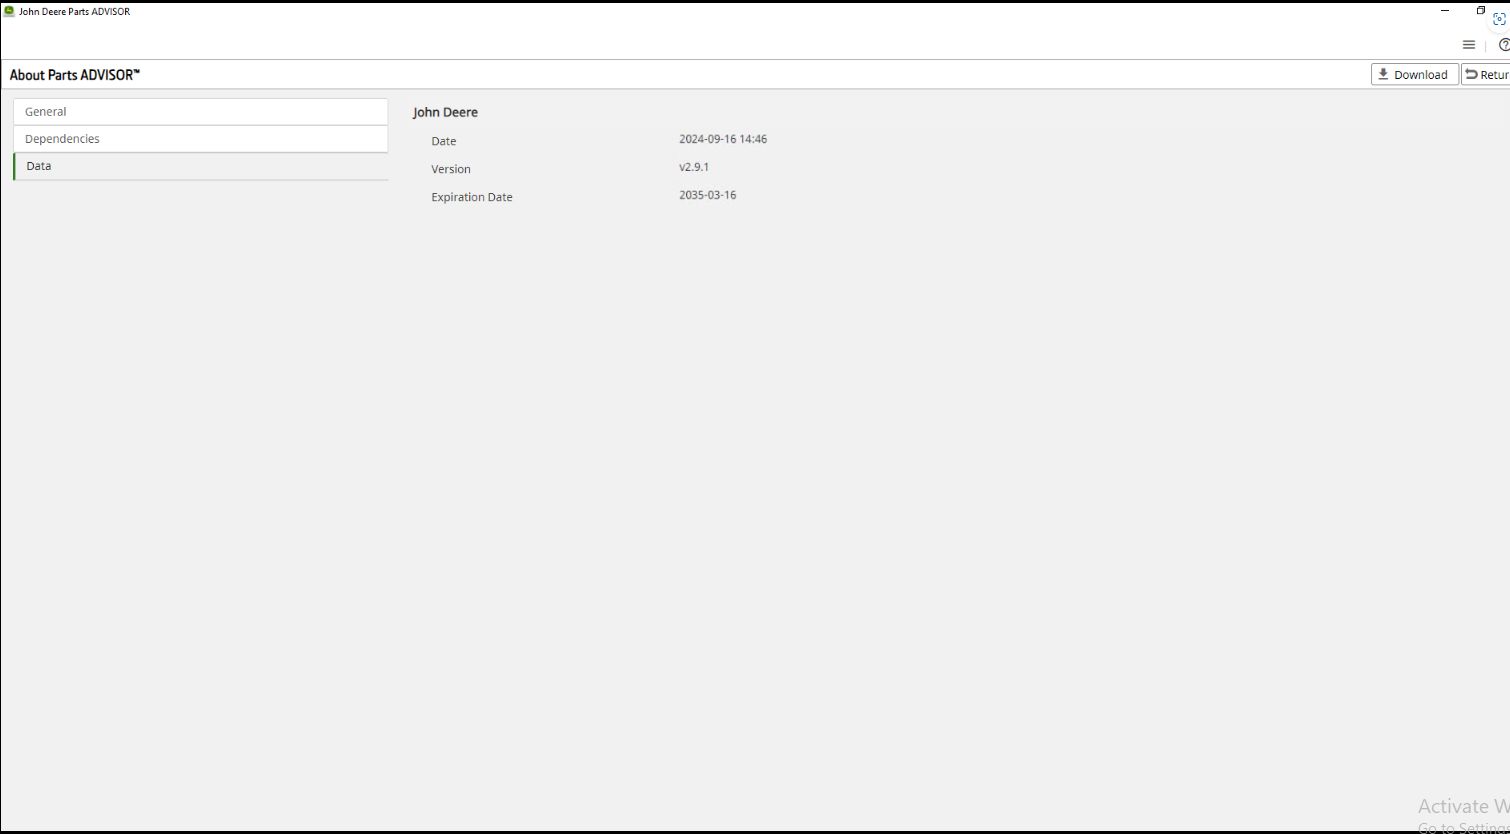
Task: Click the expiration value 2035-03-16
Action: click(x=707, y=195)
